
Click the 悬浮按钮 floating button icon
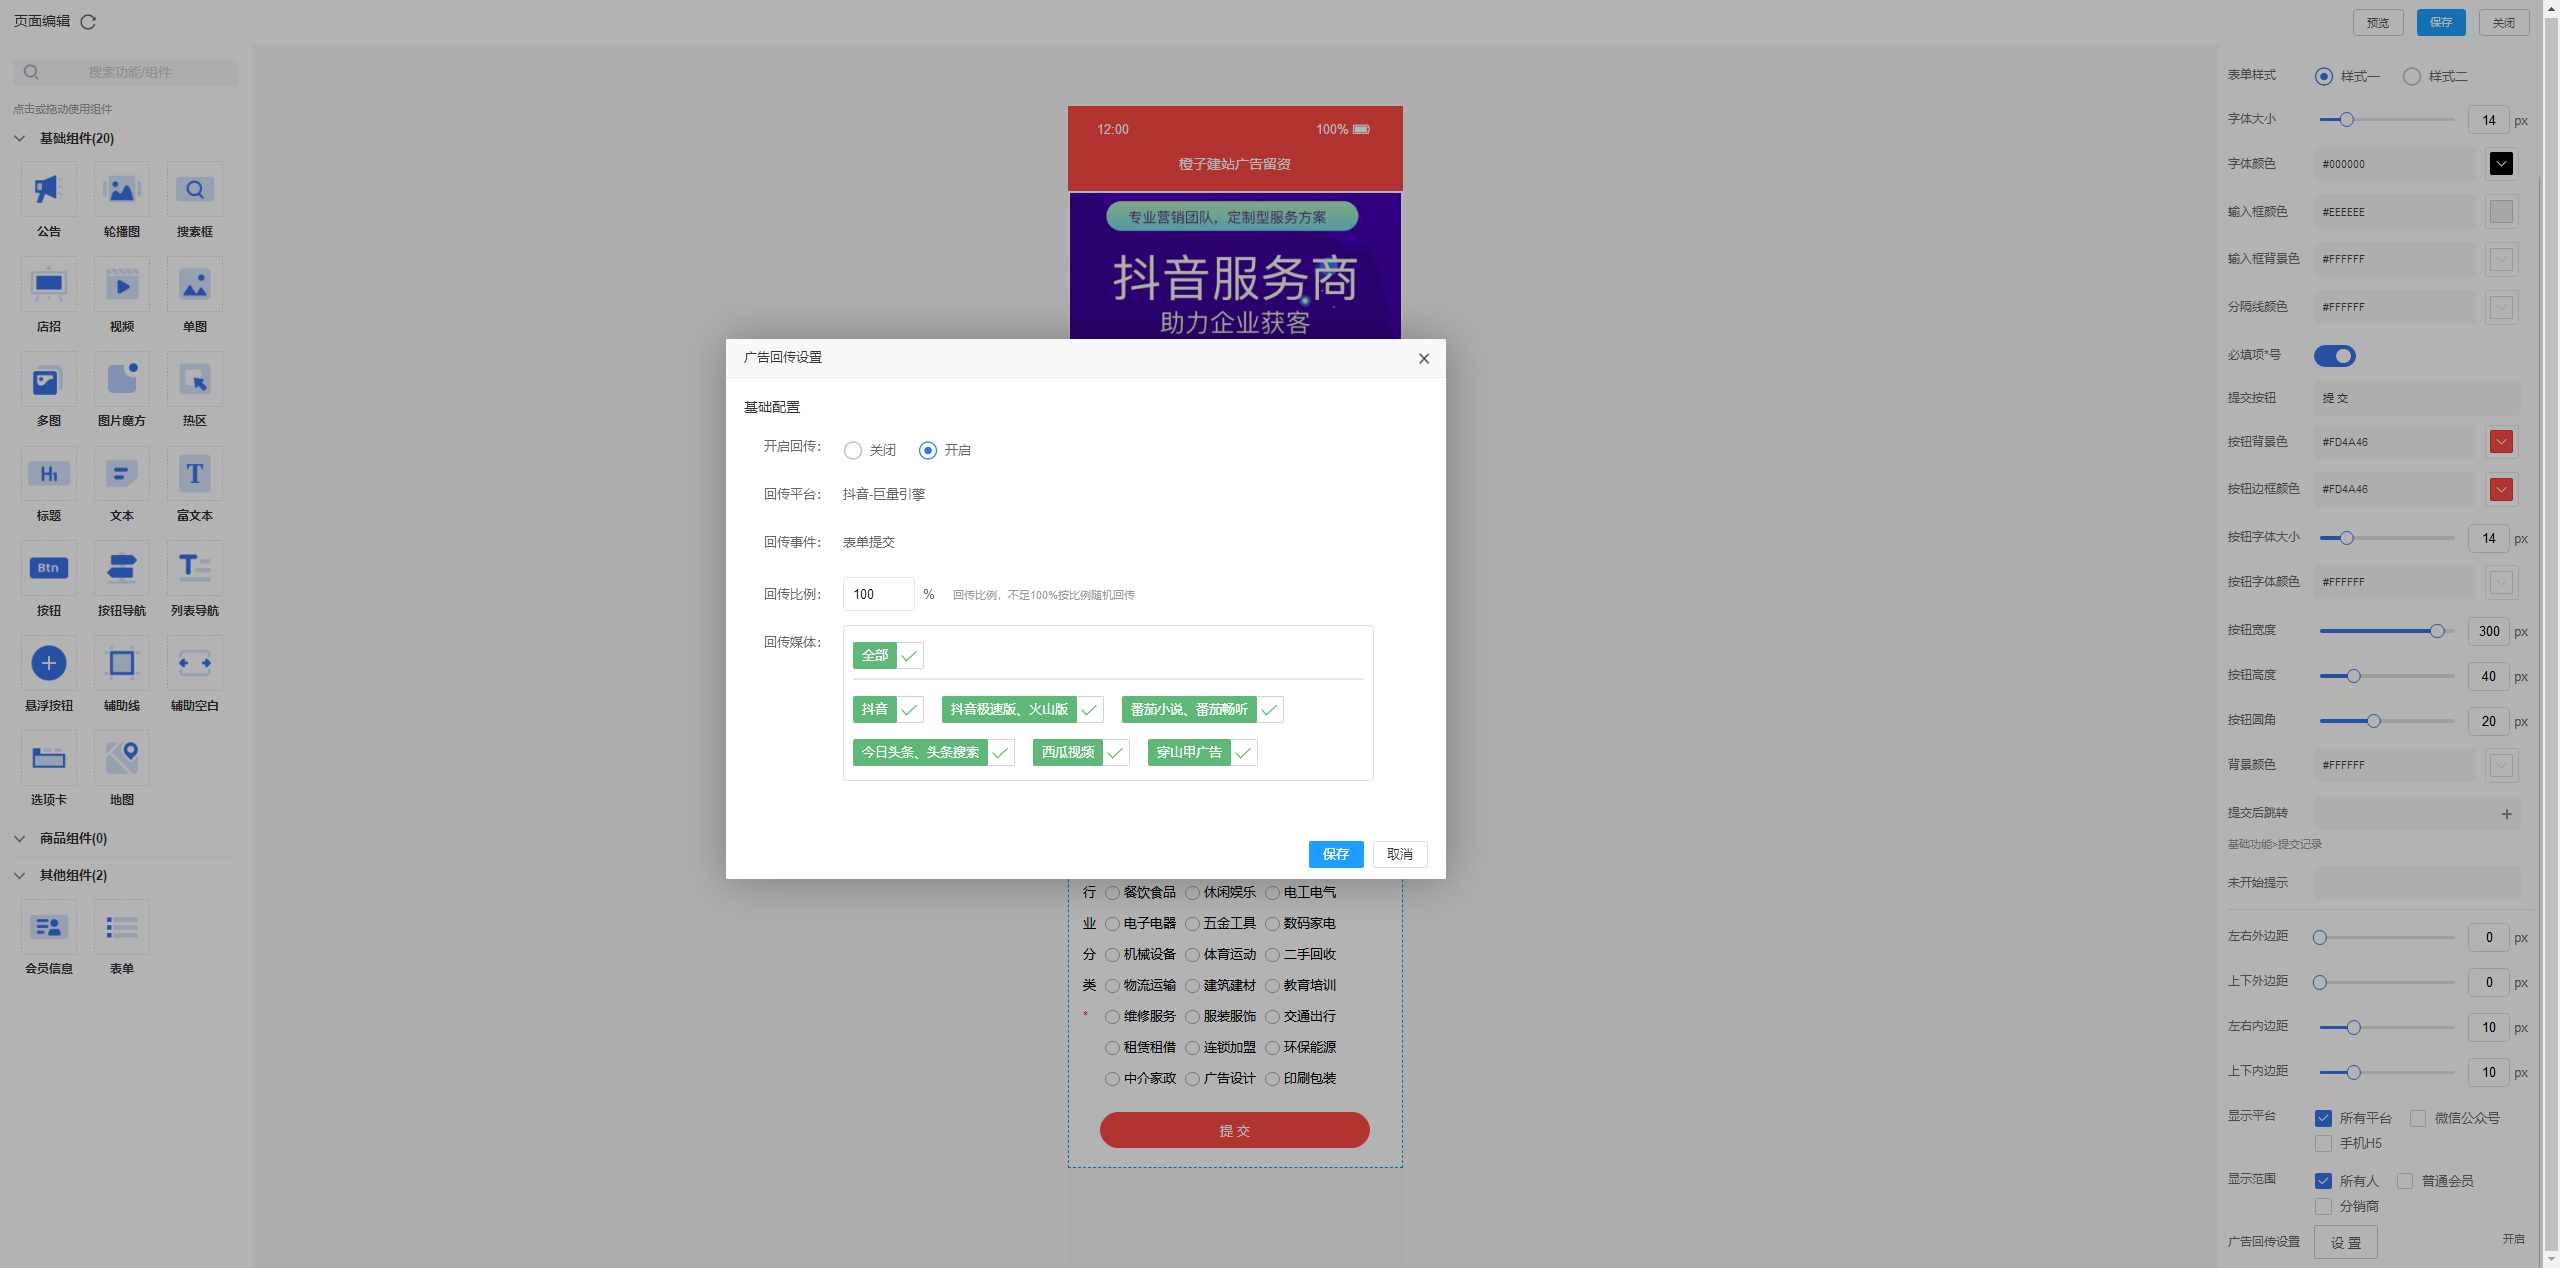coord(48,664)
